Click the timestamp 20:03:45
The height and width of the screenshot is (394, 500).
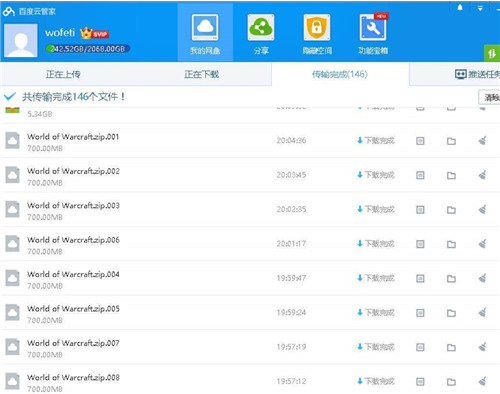[291, 175]
